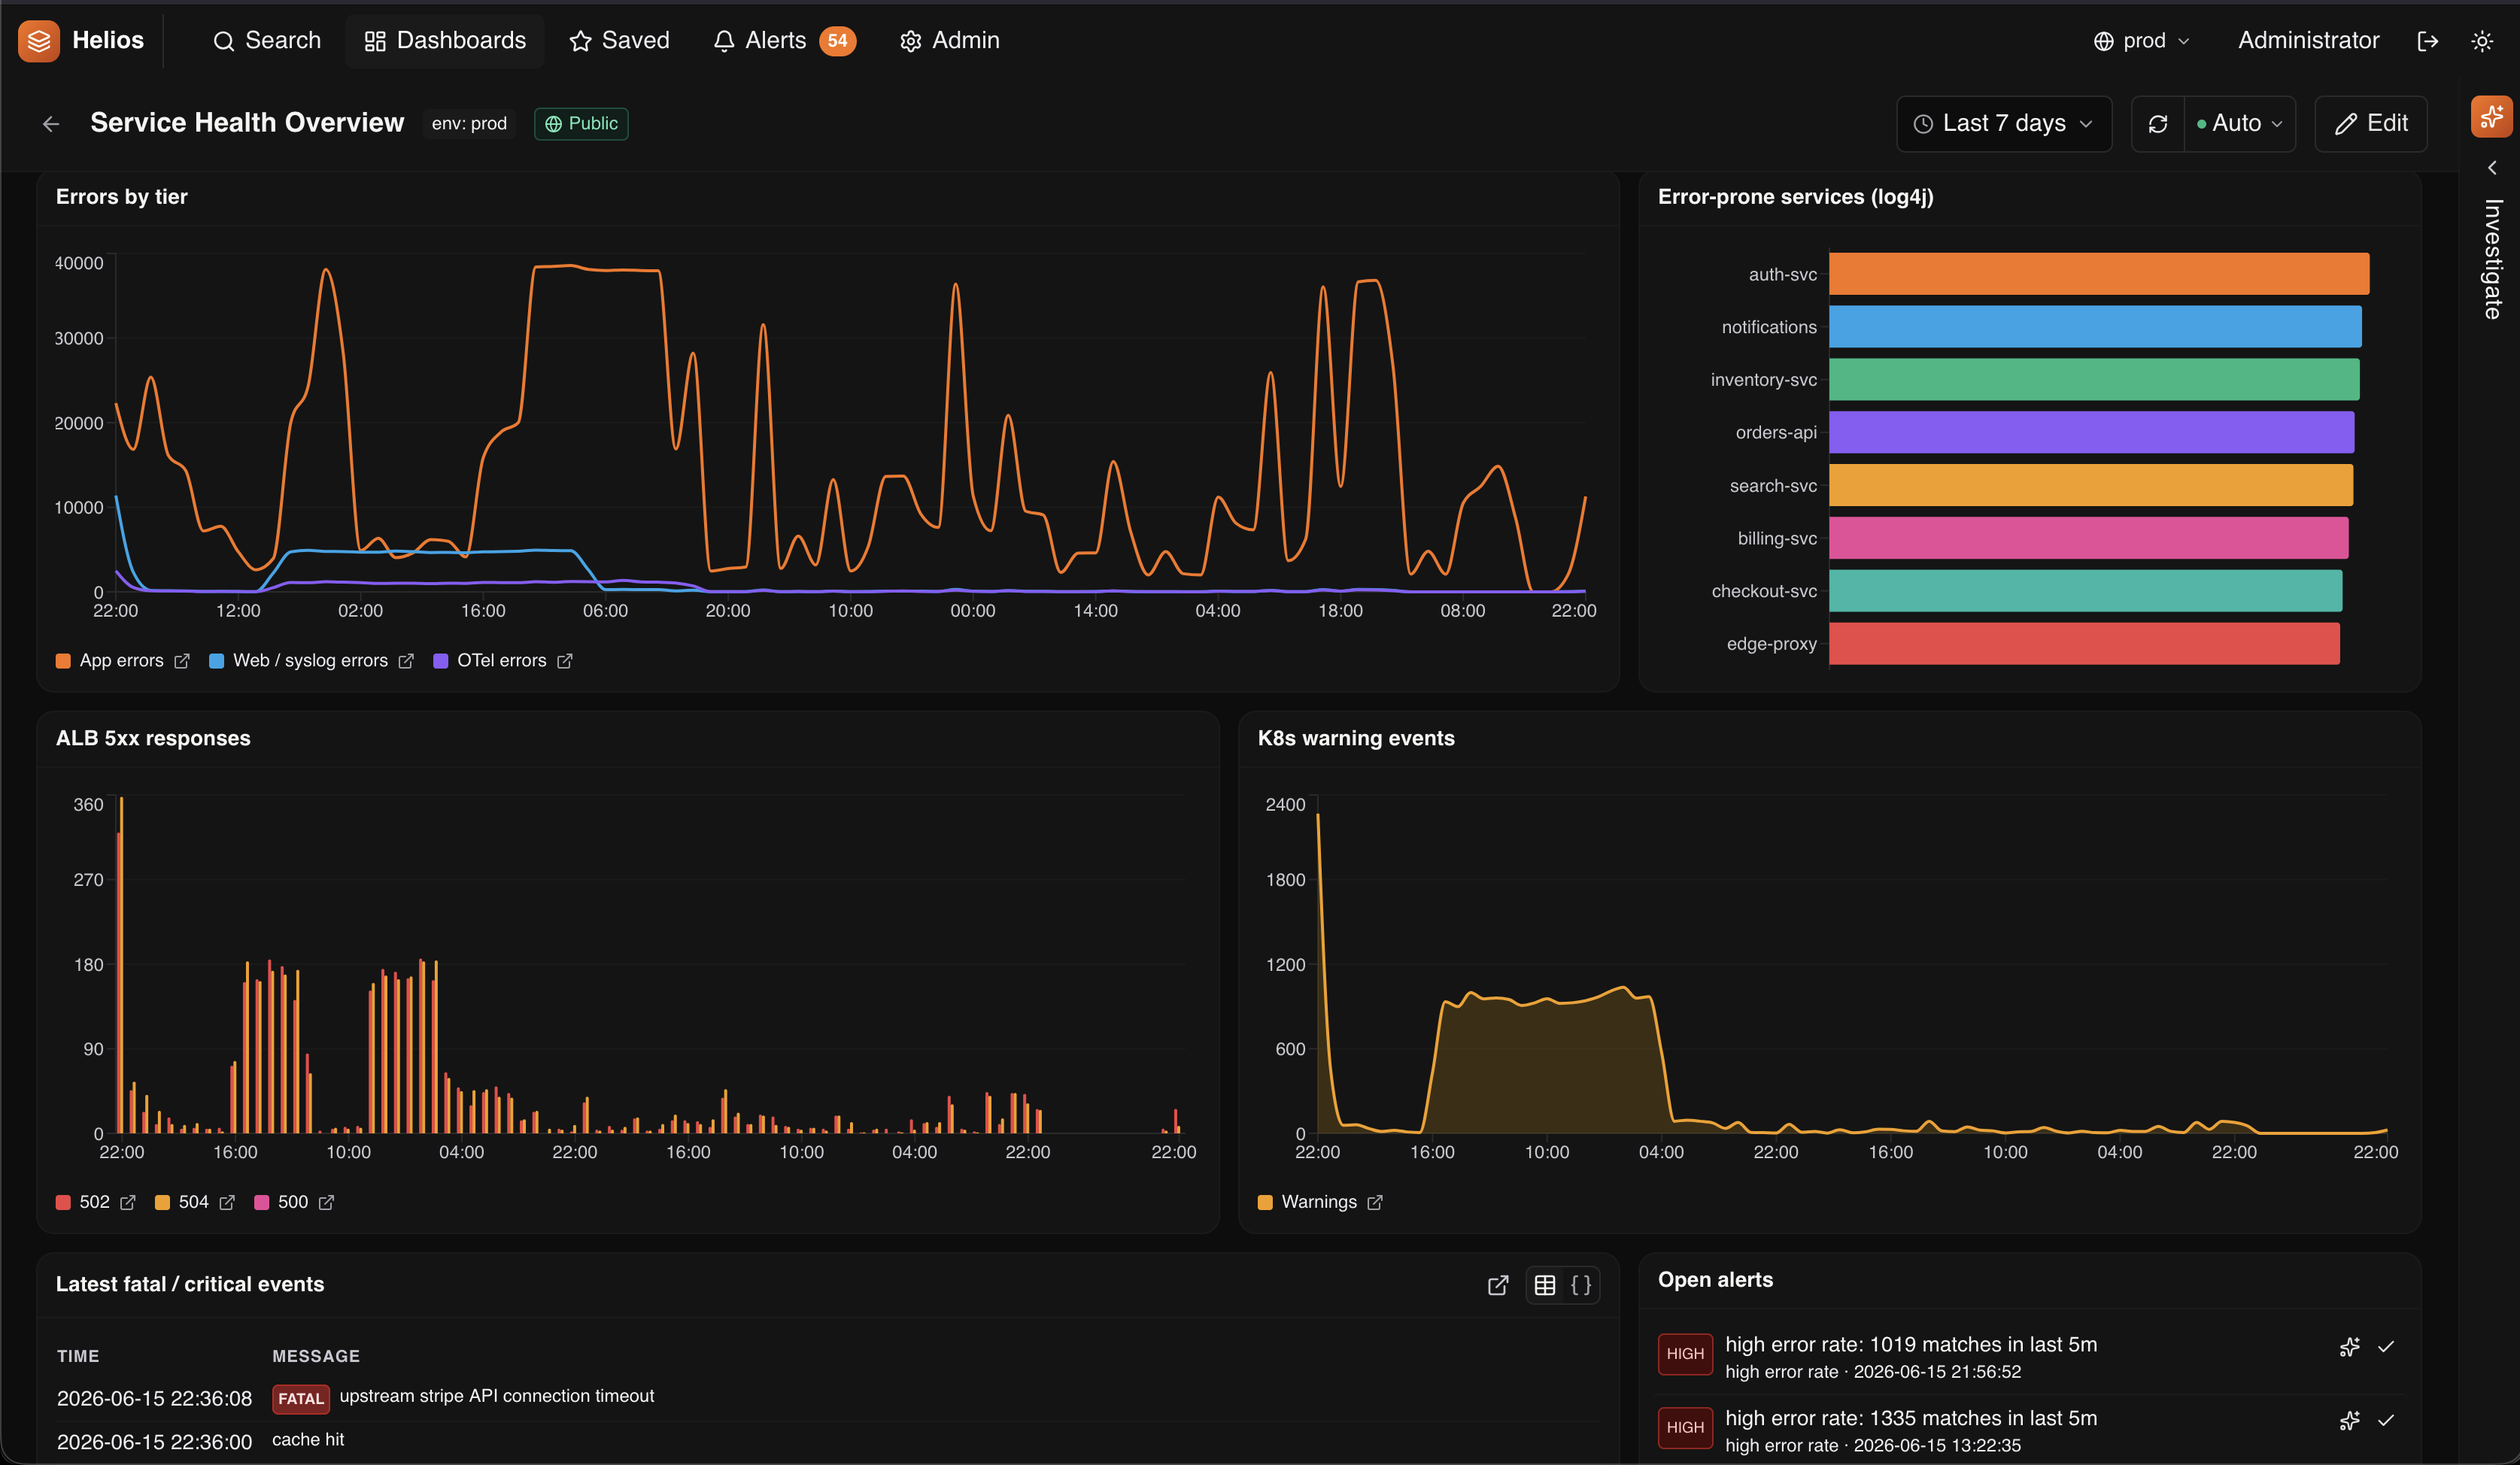Viewport: 2520px width, 1465px height.
Task: Toggle the light/dark theme icon
Action: 2482,41
